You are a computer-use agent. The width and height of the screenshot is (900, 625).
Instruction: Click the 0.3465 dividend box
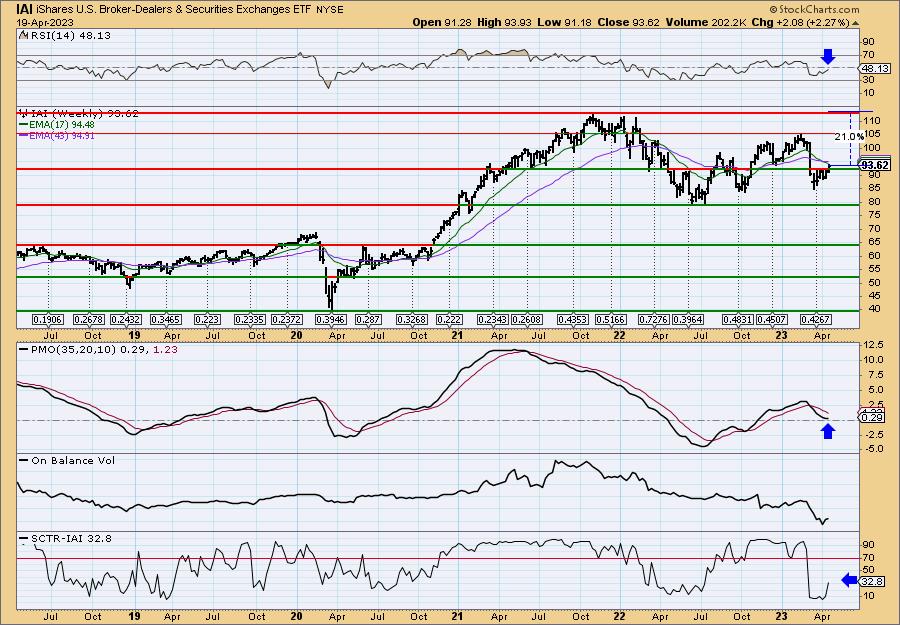click(166, 320)
